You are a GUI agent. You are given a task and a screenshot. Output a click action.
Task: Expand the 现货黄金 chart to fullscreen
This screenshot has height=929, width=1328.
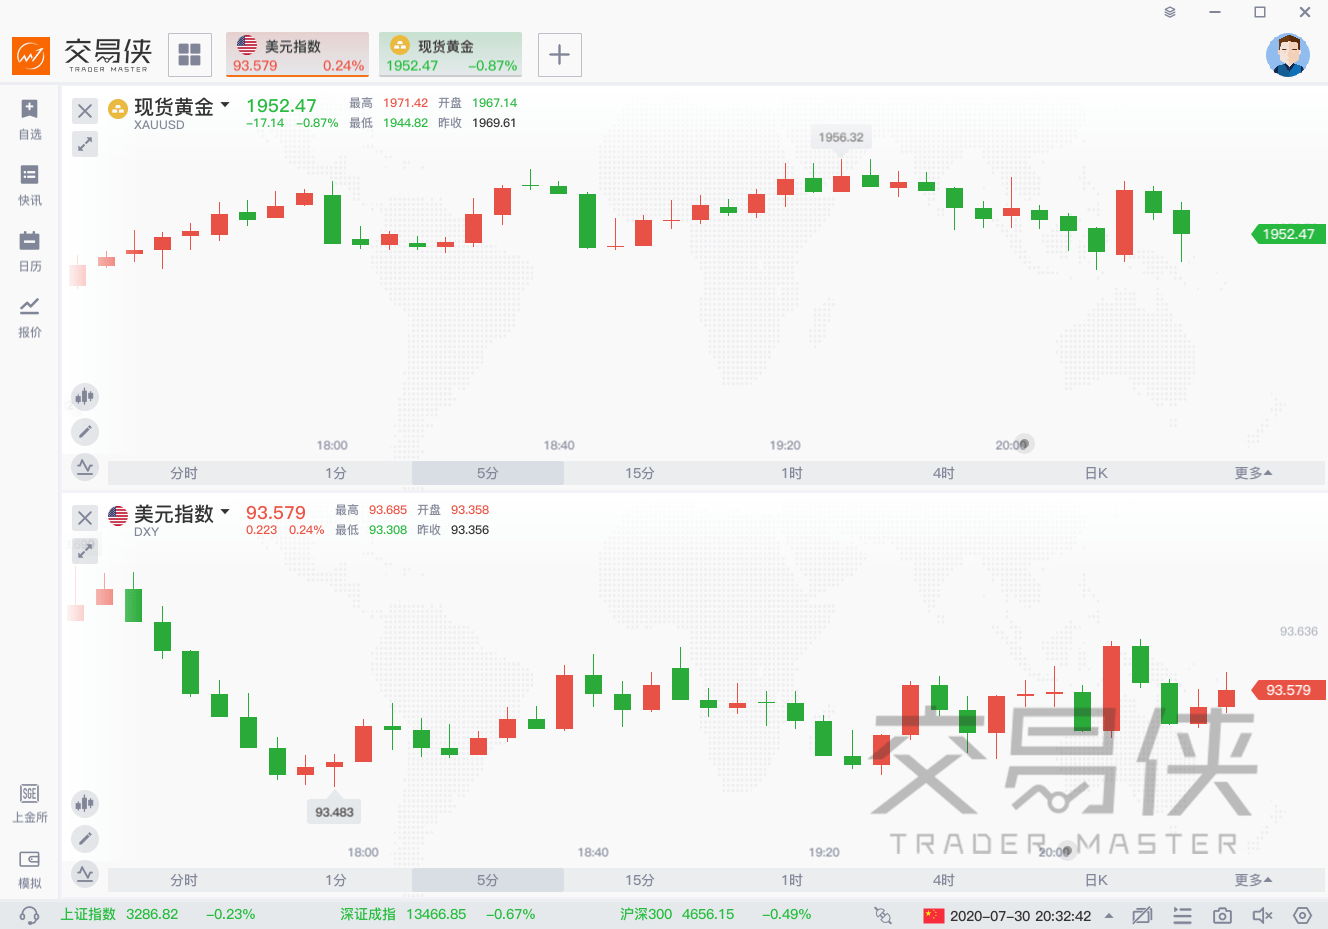pos(85,144)
